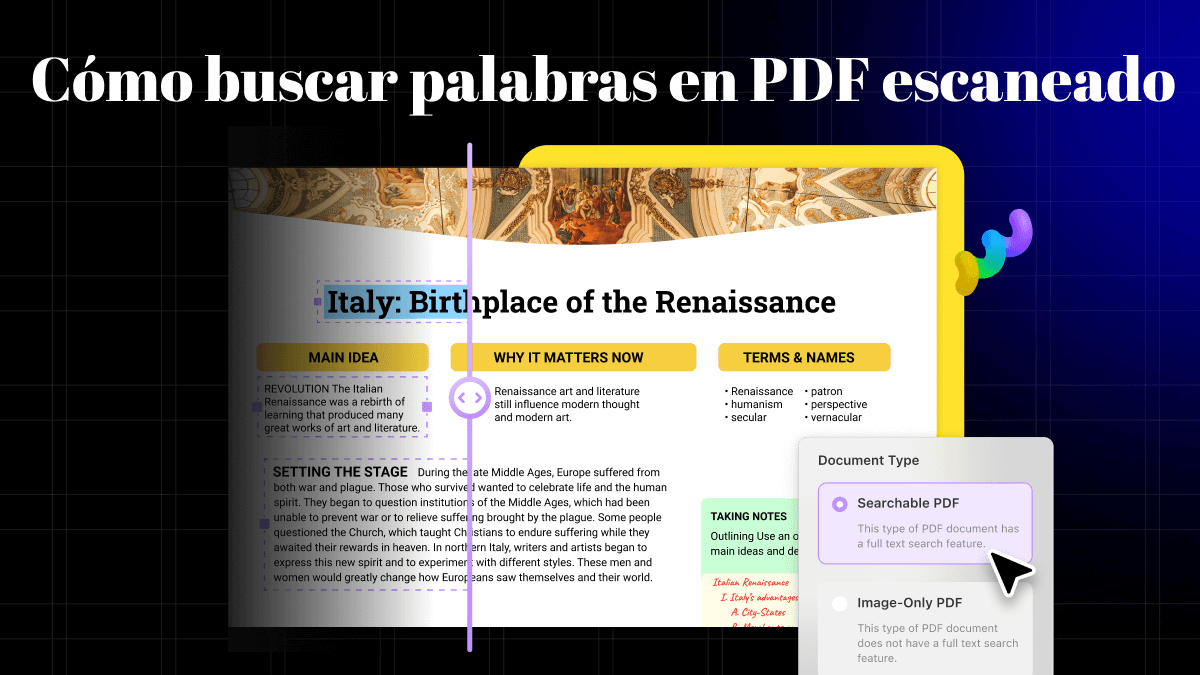The height and width of the screenshot is (675, 1200).
Task: Toggle the highlight on 'Italy: Birth' text
Action: (x=397, y=301)
